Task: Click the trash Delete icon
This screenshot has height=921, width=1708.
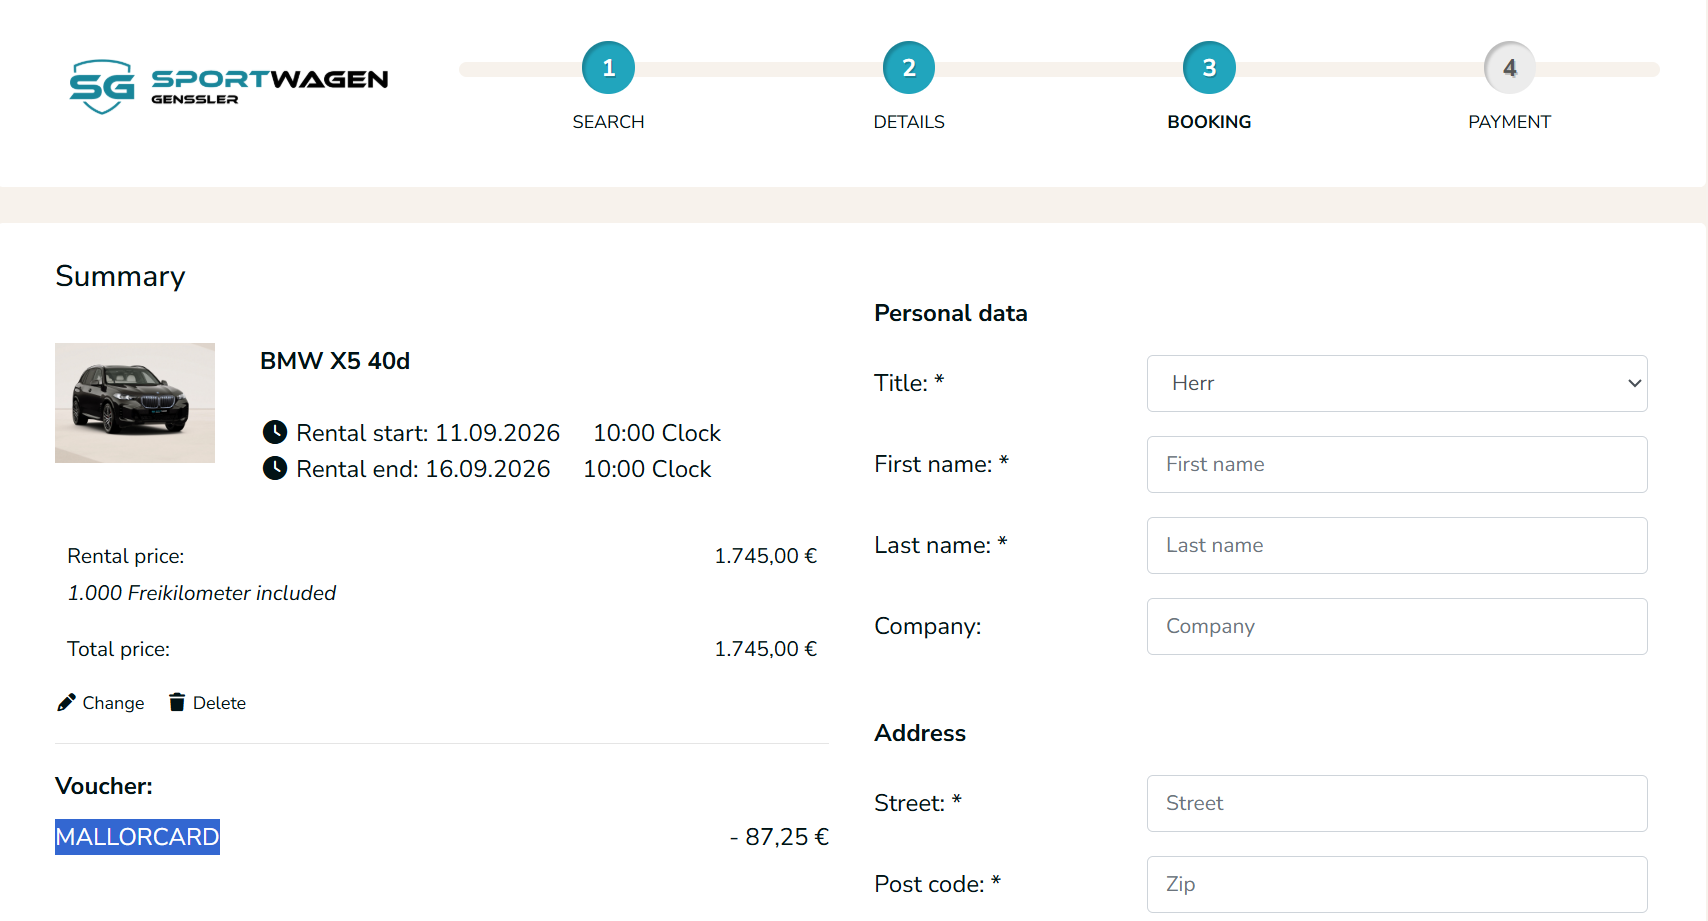Action: [177, 702]
